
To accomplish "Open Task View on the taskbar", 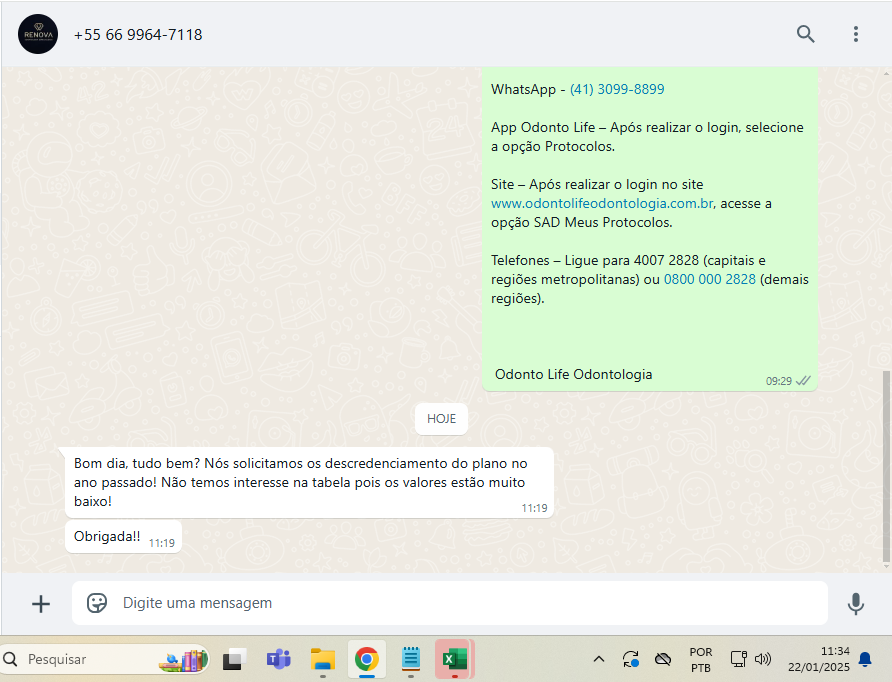I will pyautogui.click(x=234, y=659).
